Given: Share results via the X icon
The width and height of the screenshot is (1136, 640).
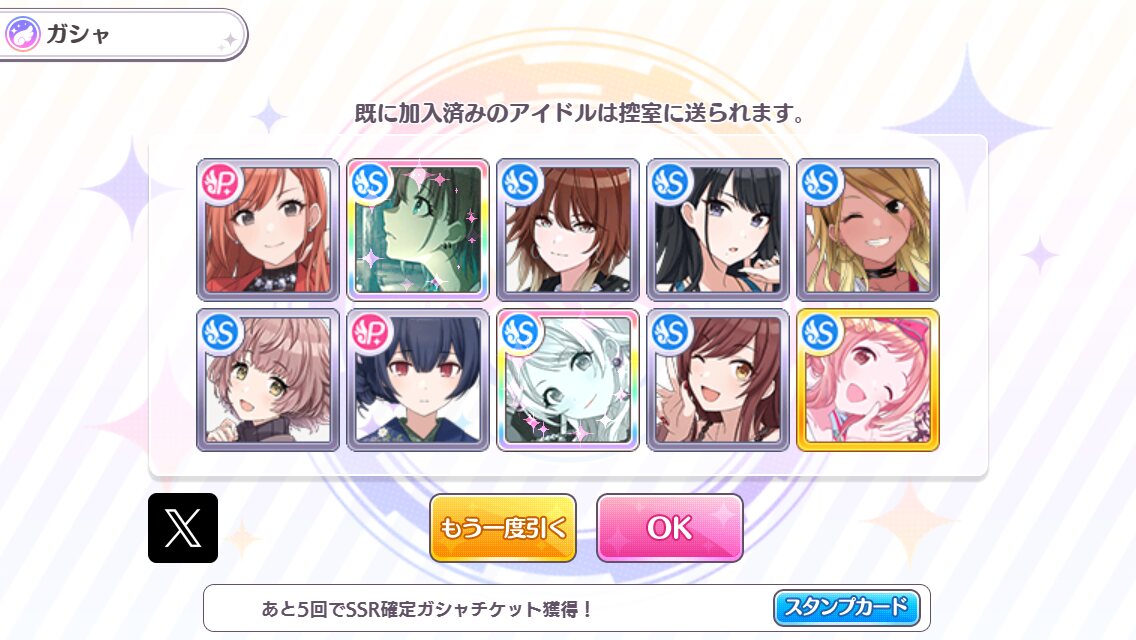Looking at the screenshot, I should (183, 528).
